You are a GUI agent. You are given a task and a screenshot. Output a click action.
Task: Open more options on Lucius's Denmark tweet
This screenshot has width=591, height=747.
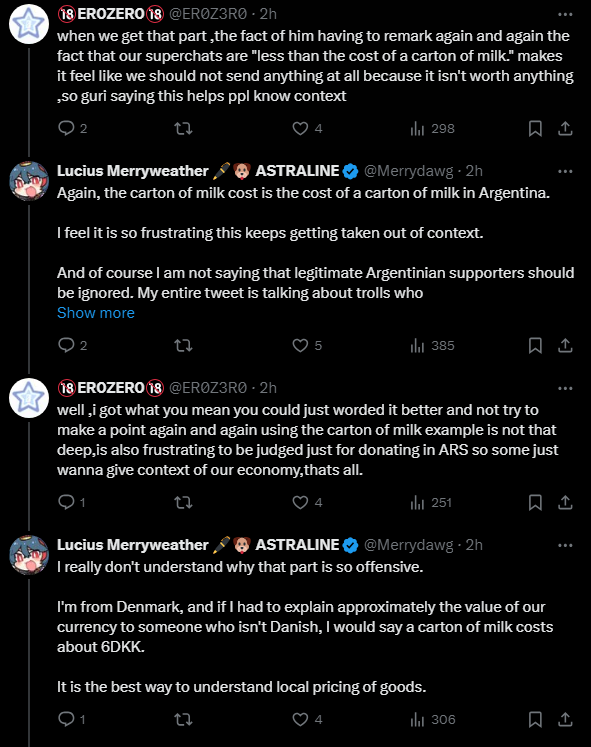pos(565,545)
